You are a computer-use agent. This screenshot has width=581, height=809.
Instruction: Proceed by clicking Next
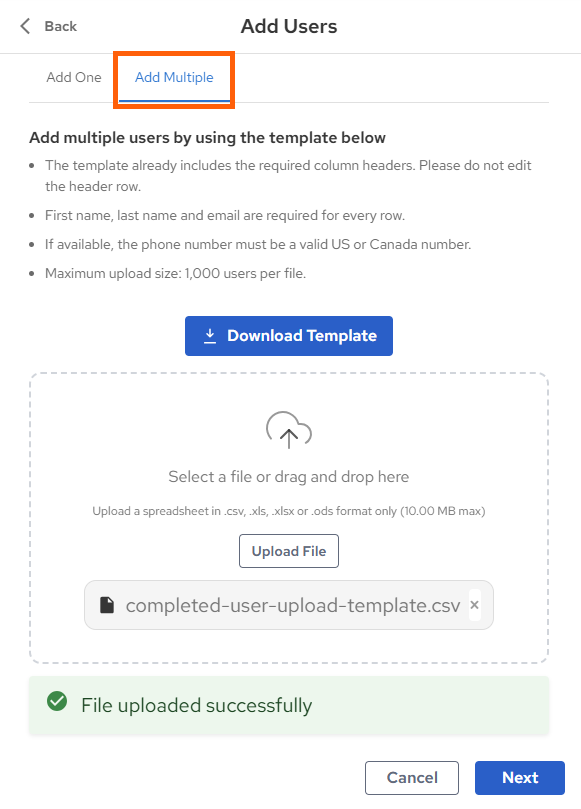519,777
